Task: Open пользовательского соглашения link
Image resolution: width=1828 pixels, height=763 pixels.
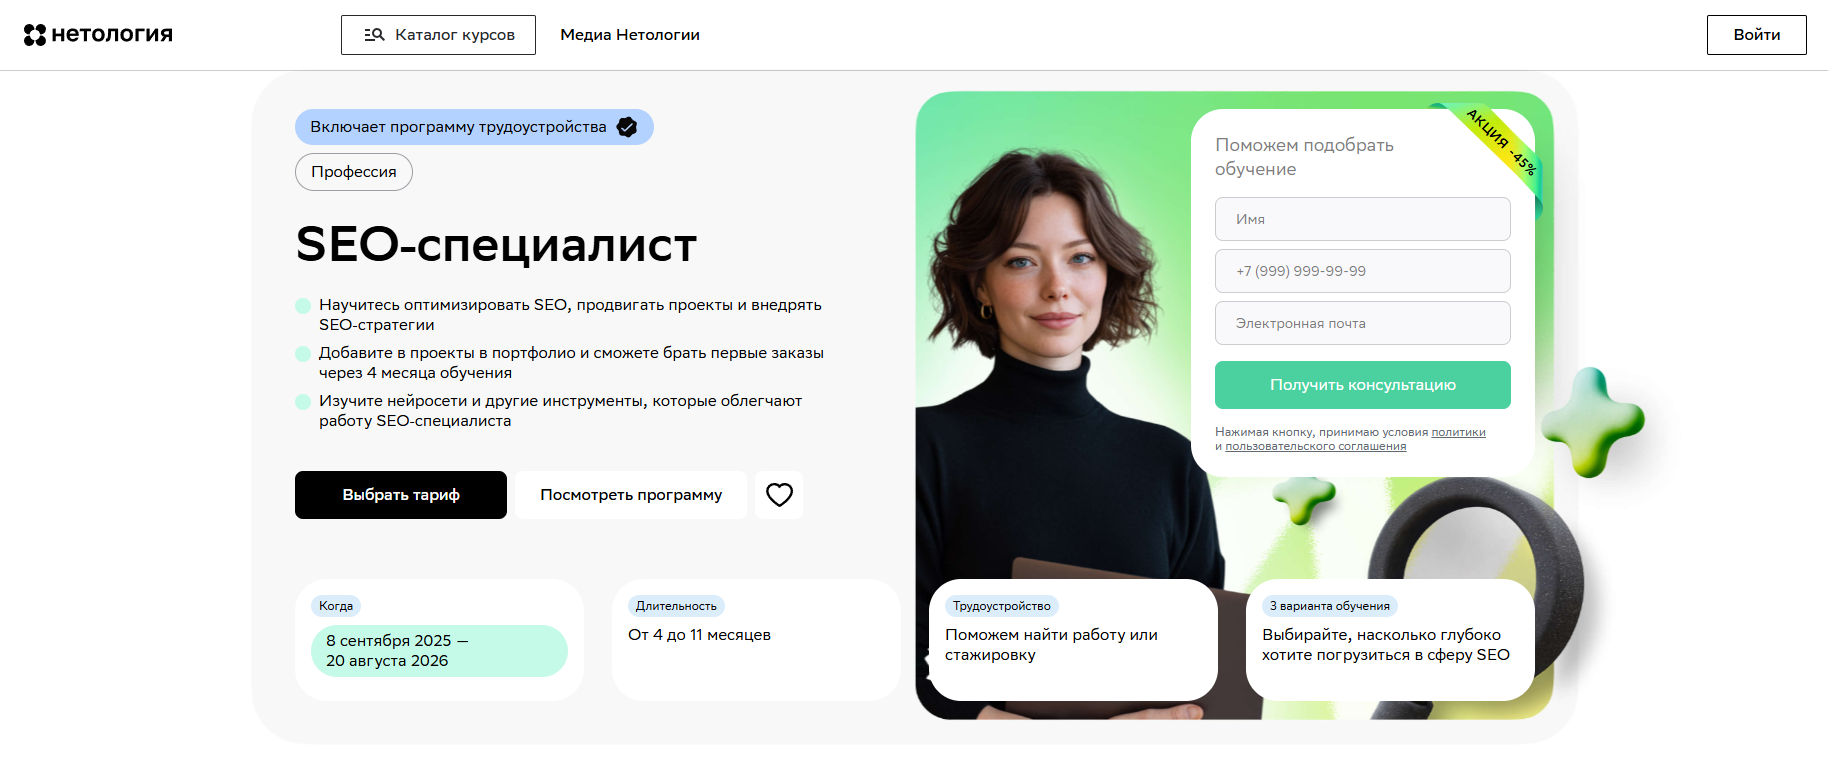Action: coord(1315,446)
